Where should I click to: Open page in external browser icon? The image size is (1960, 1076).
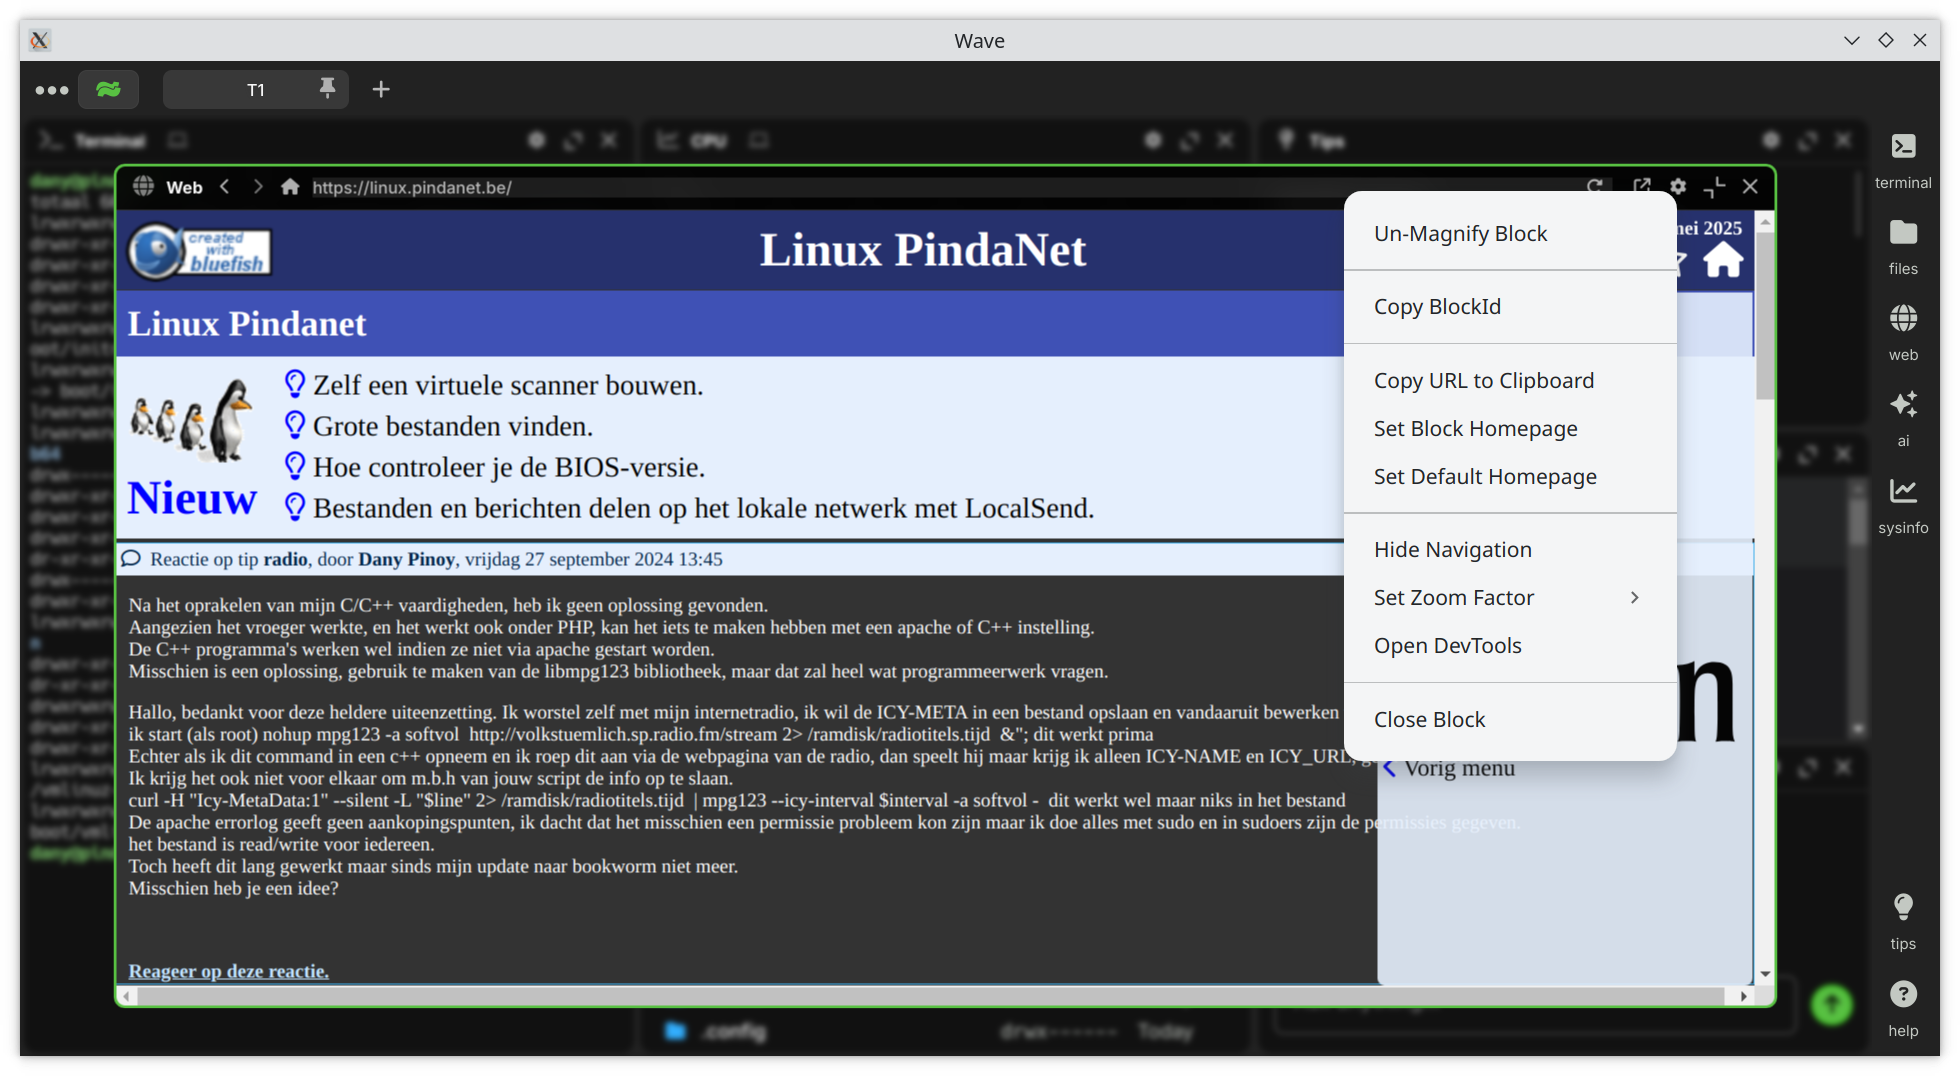pyautogui.click(x=1642, y=186)
